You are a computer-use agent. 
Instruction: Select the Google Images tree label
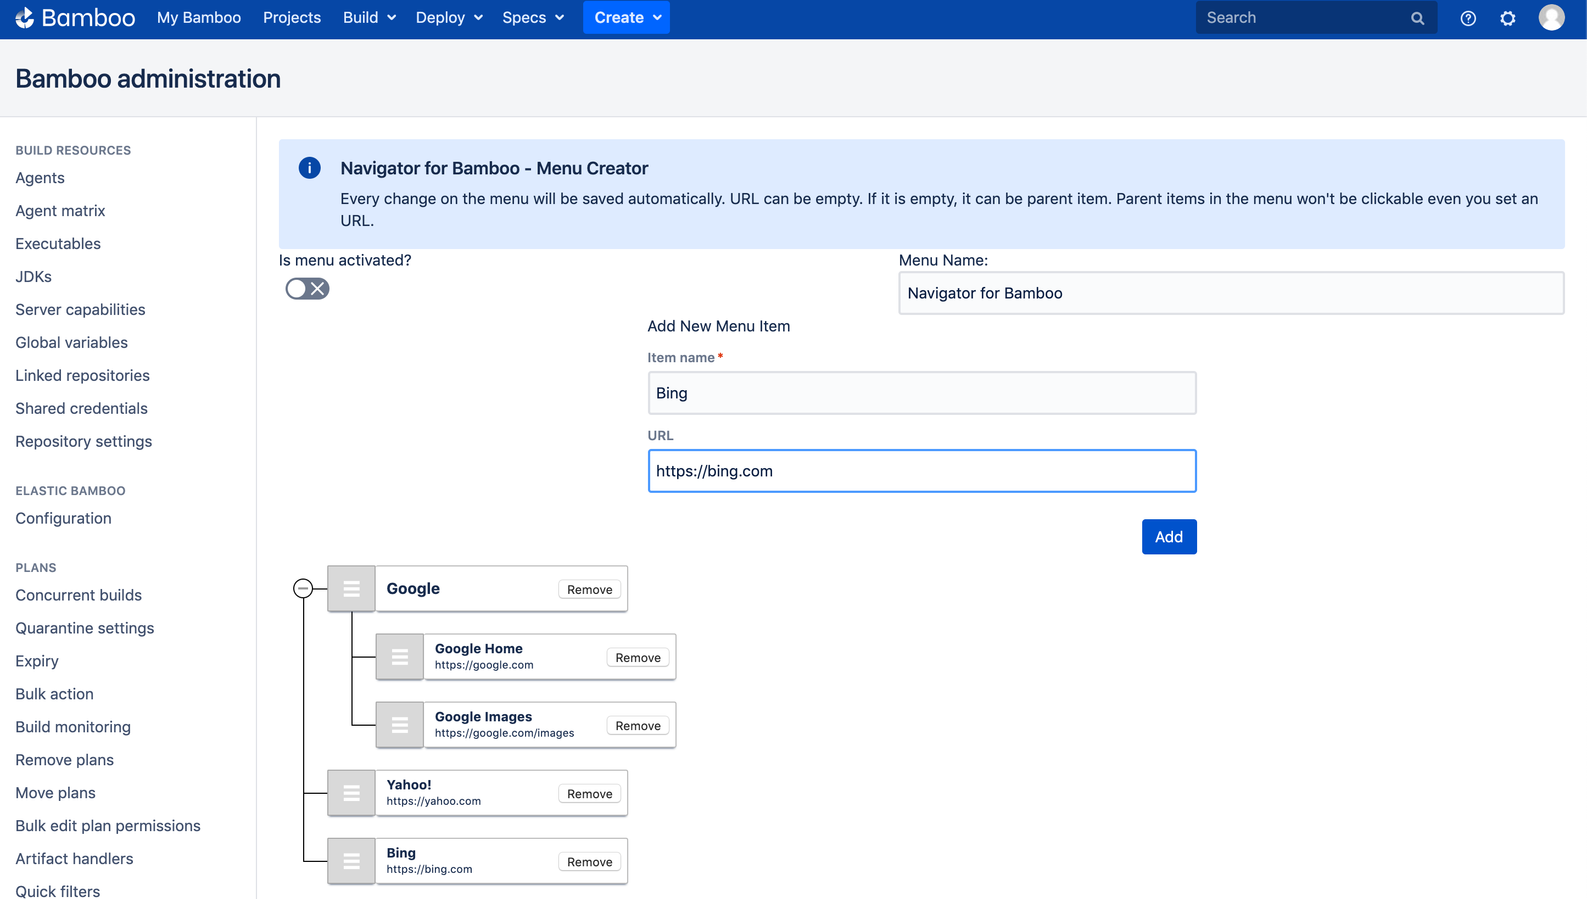(483, 717)
